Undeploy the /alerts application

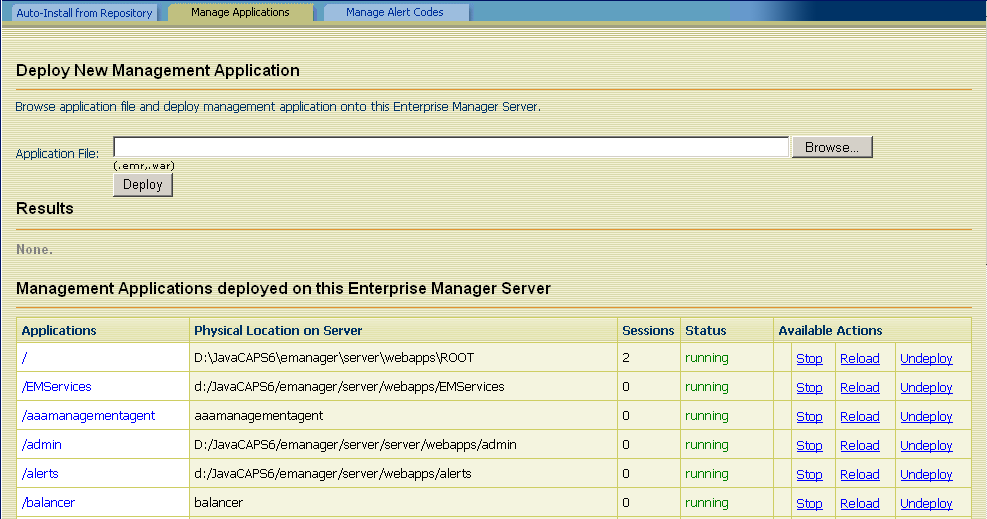coord(926,474)
